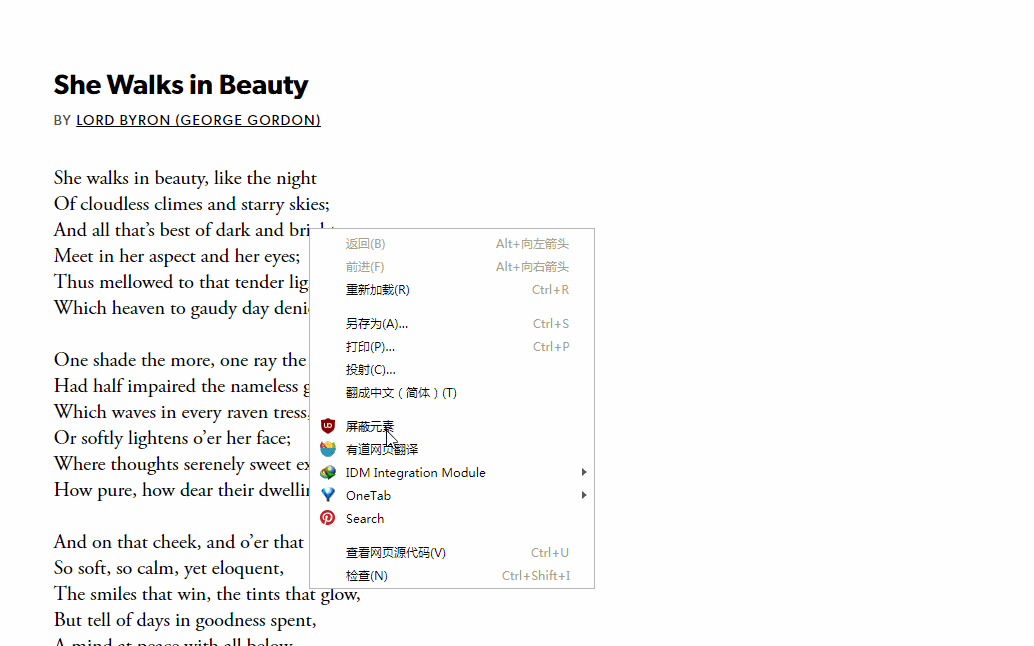Viewport: 1034px width, 646px height.
Task: Click the uBlock Origin red shield icon
Action: click(x=328, y=427)
